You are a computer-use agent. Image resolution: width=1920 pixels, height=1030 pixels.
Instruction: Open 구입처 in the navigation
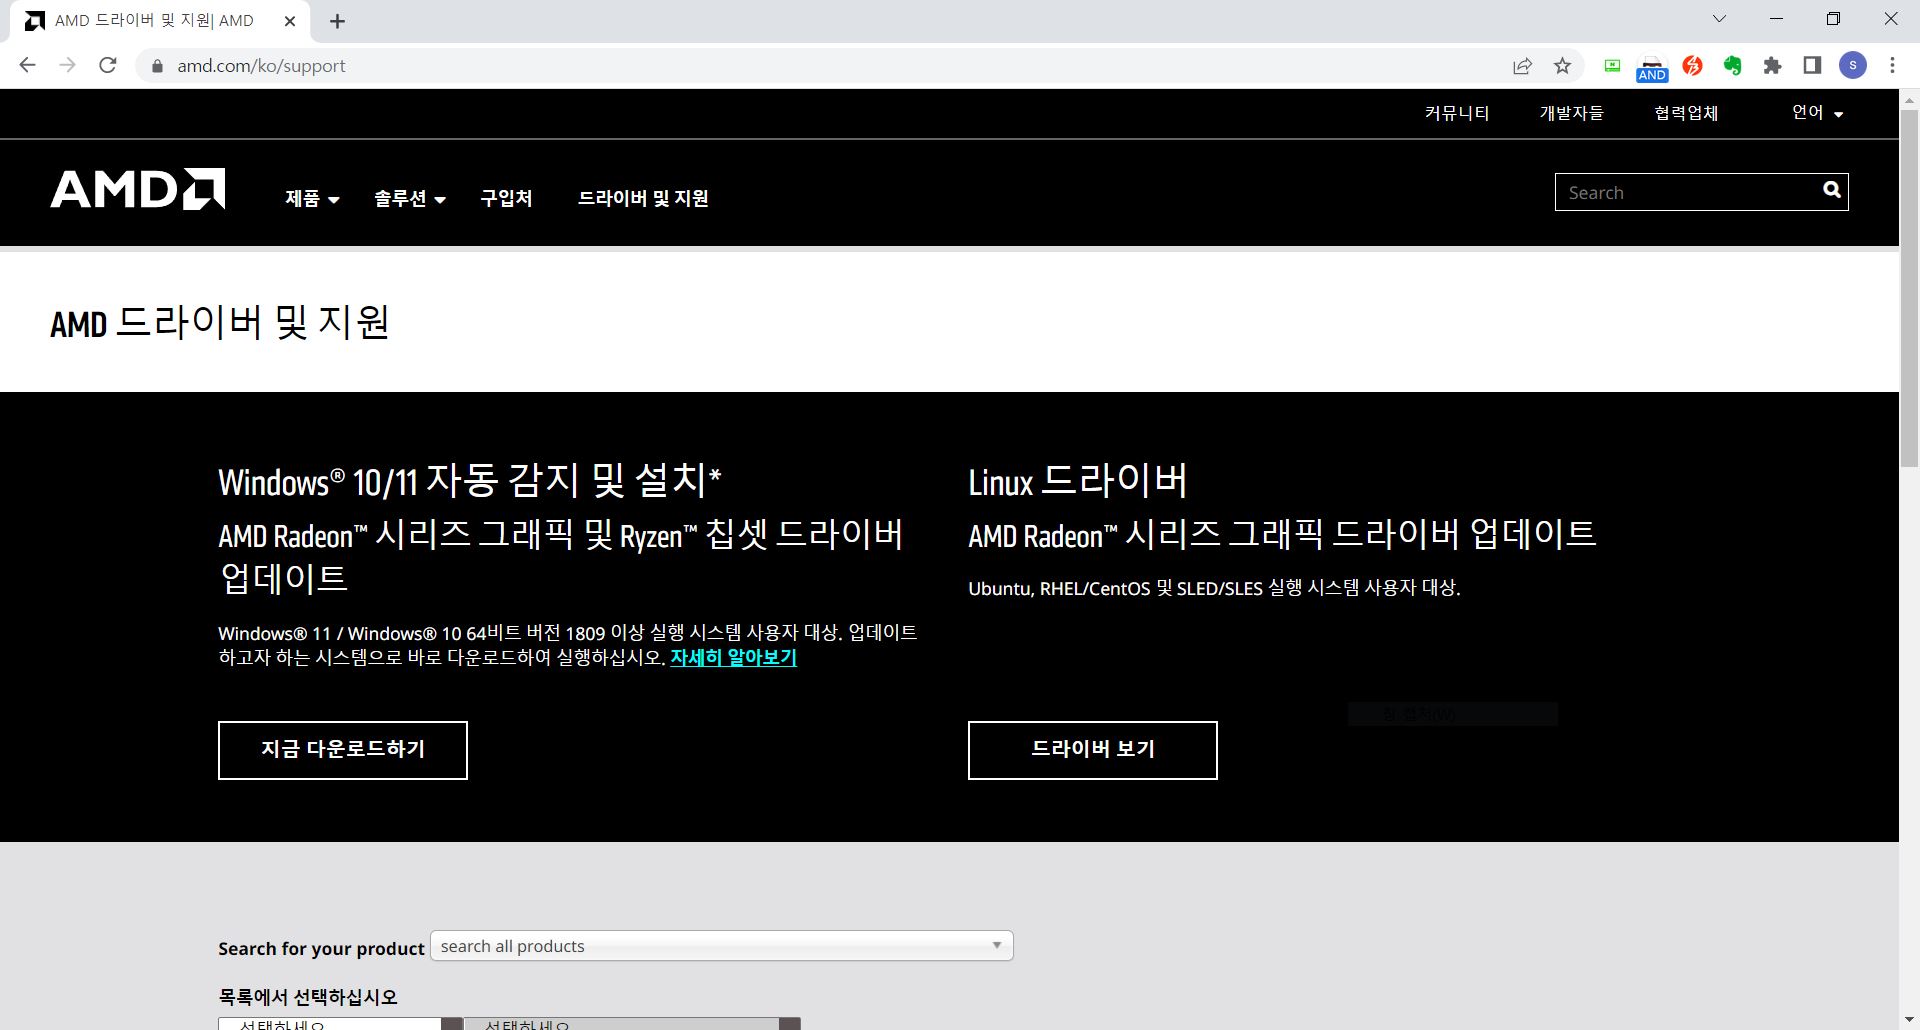[506, 198]
